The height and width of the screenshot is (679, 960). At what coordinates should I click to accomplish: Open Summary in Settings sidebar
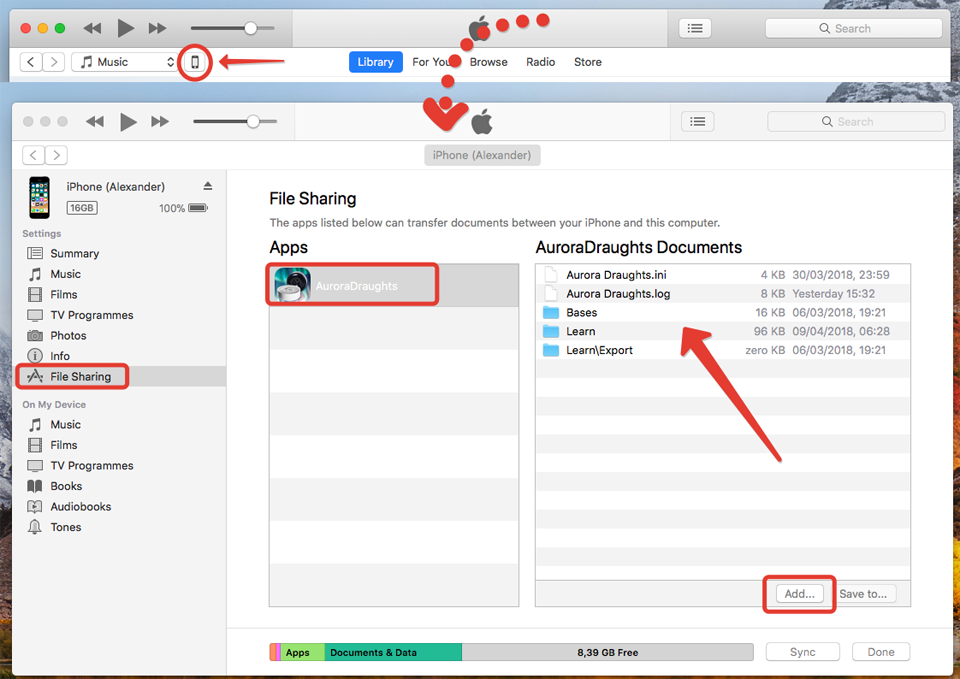[x=74, y=253]
